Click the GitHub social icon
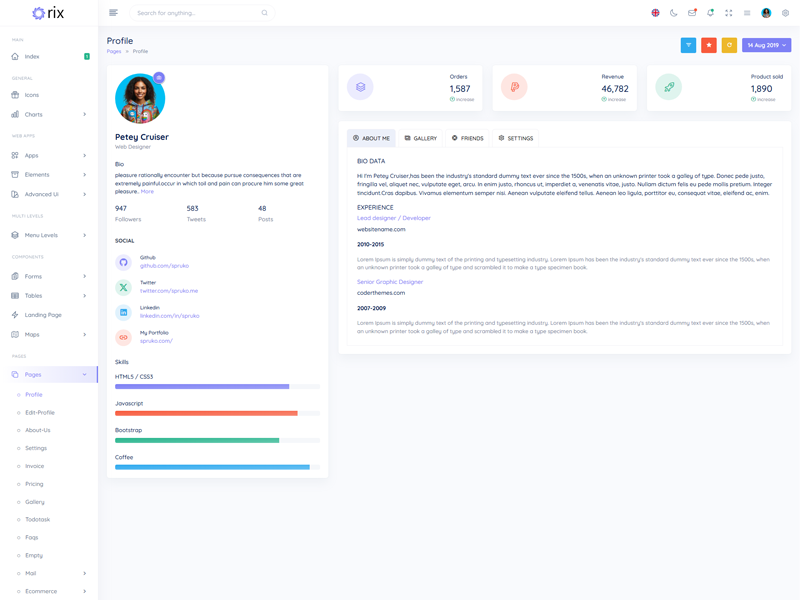This screenshot has width=800, height=600. pyautogui.click(x=123, y=262)
